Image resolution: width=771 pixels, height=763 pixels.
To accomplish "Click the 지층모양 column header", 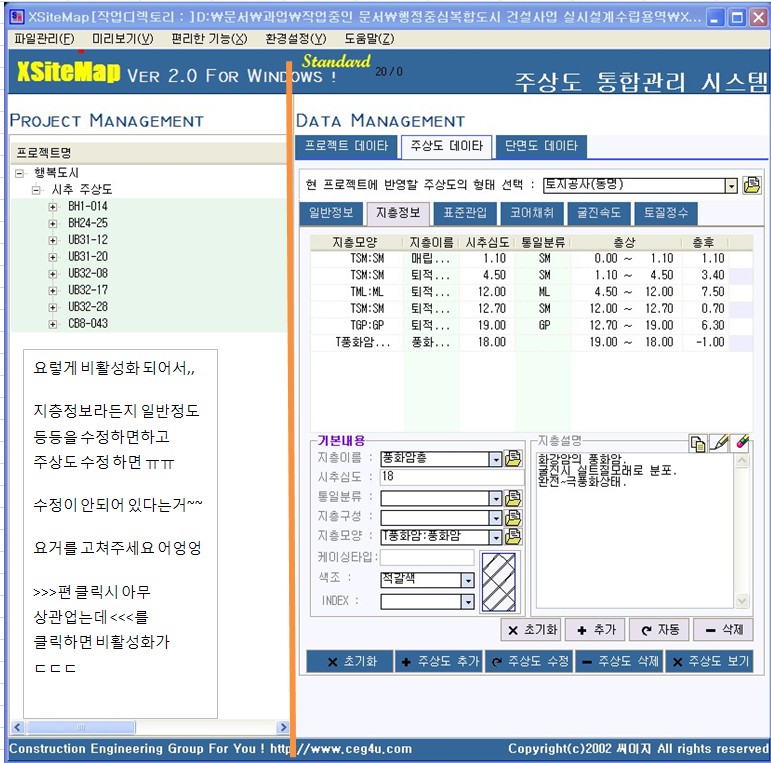I will click(356, 242).
